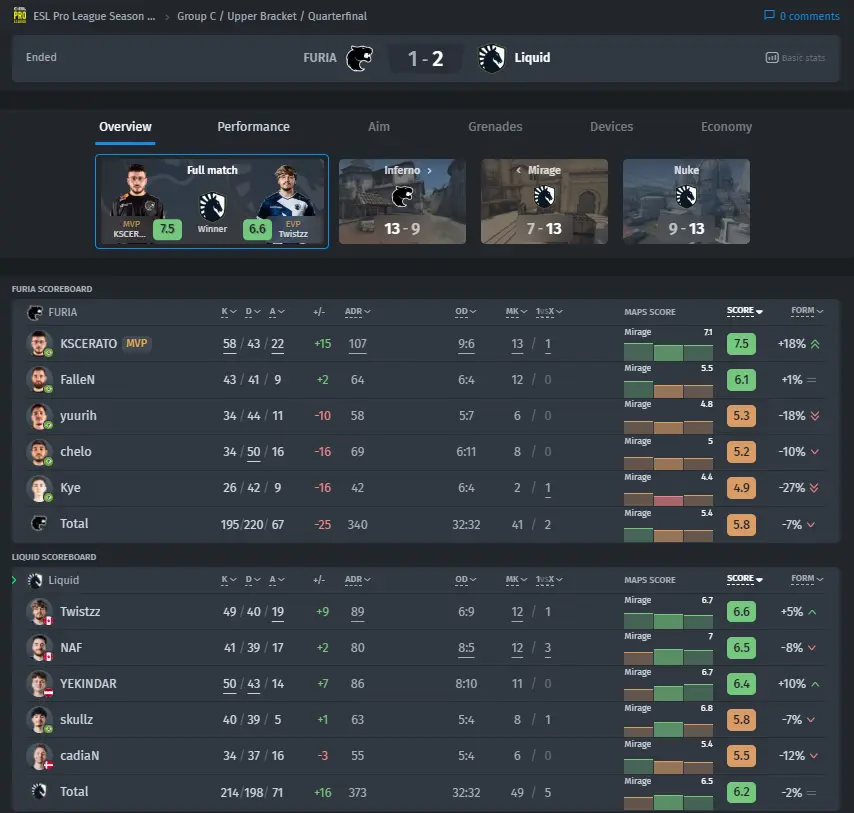The width and height of the screenshot is (854, 813).
Task: Click the ESL Pro League logo icon
Action: [20, 15]
